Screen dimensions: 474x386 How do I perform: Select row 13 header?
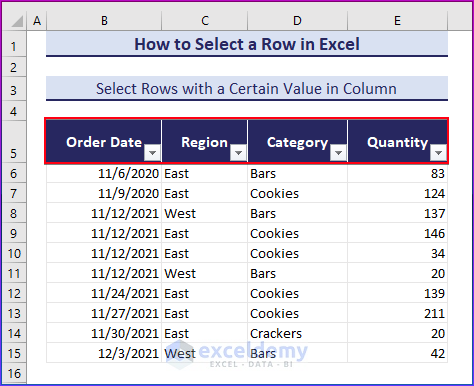tap(14, 313)
